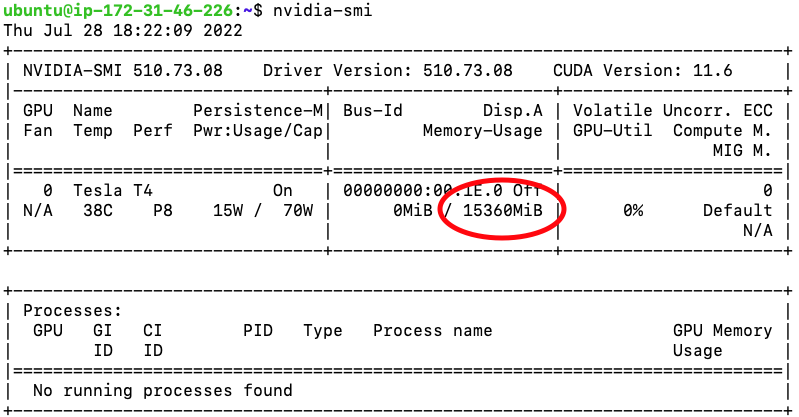Viewport: 799px width, 417px height.
Task: Click the Persistence-M column header
Action: point(257,110)
